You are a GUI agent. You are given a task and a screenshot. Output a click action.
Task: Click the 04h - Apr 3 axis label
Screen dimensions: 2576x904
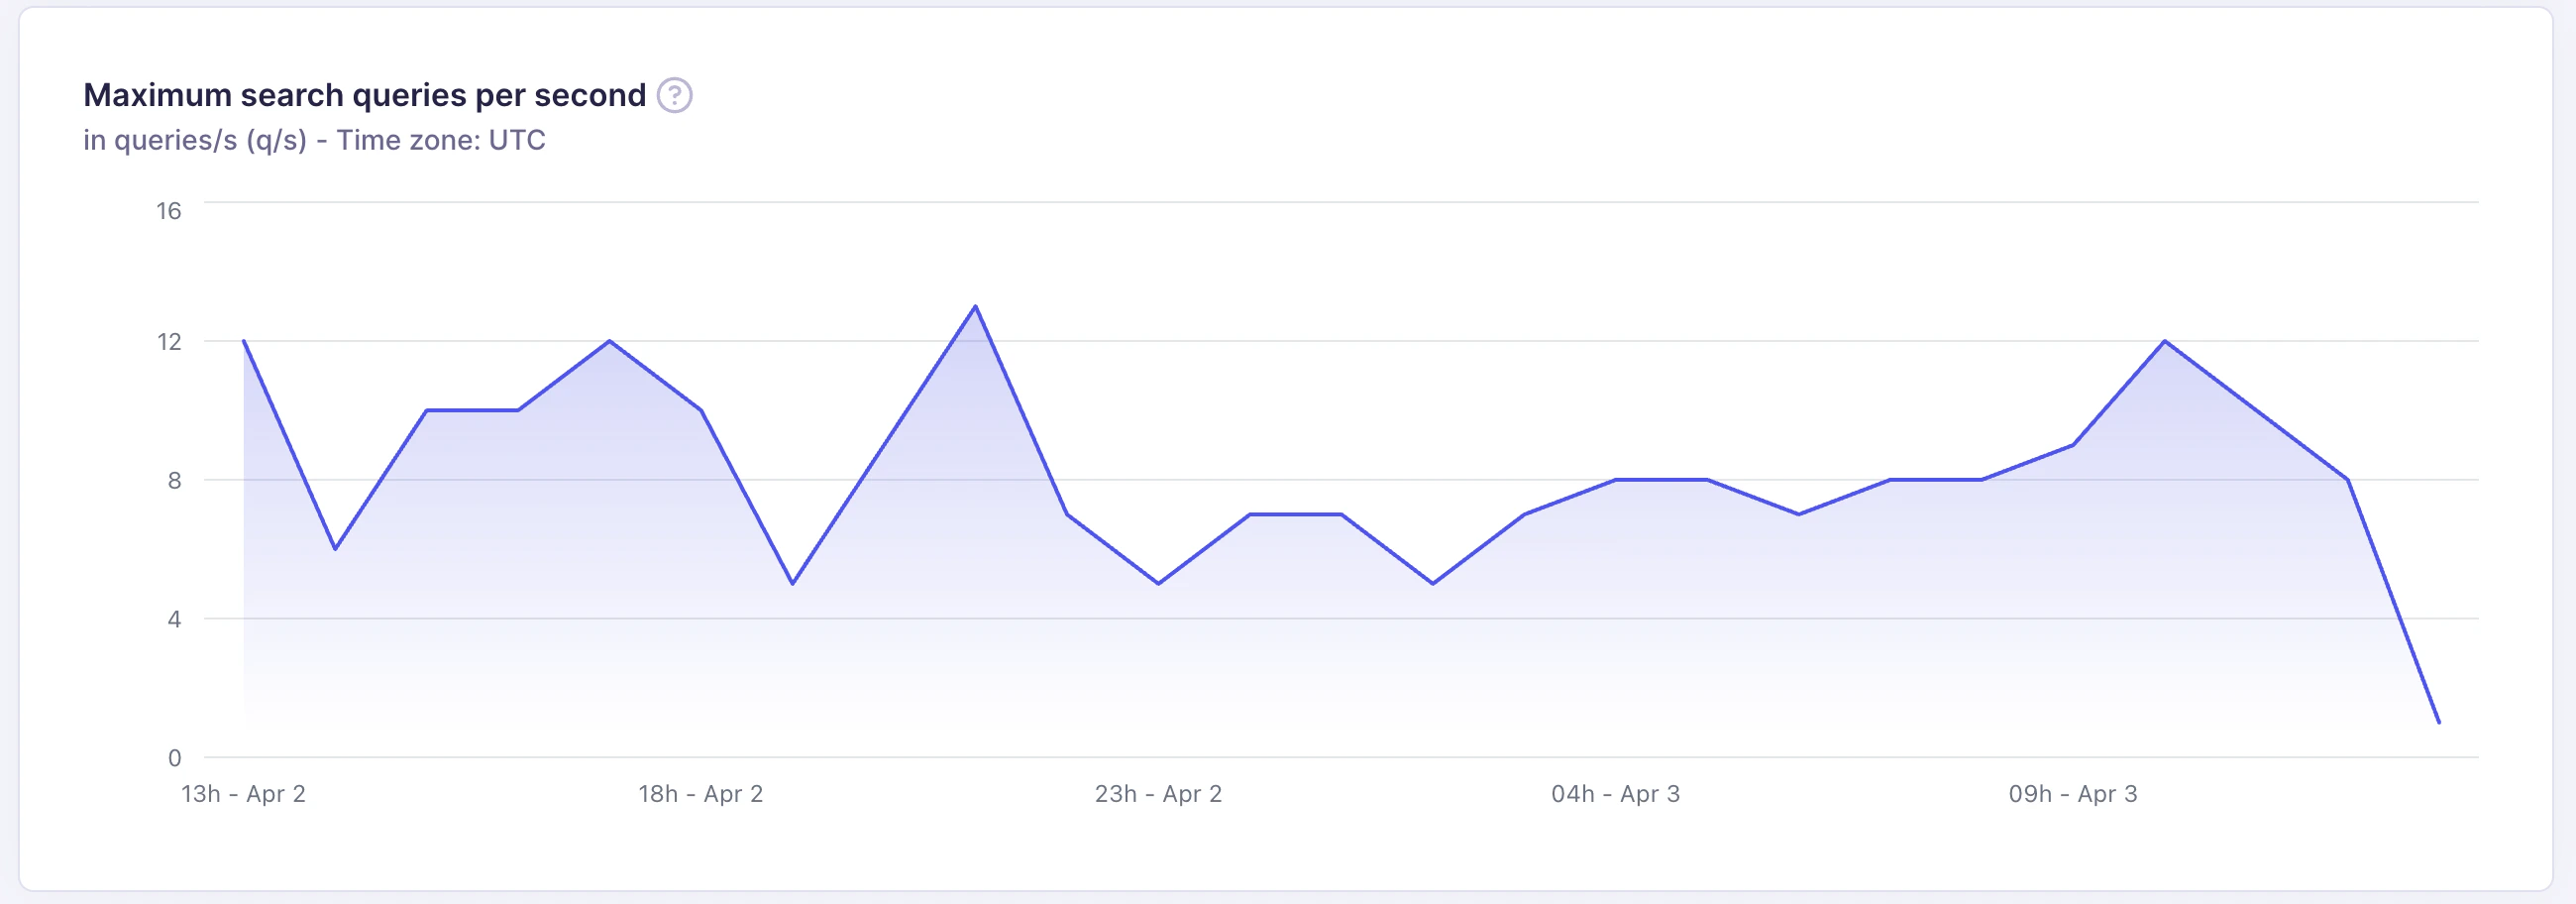tap(1616, 793)
